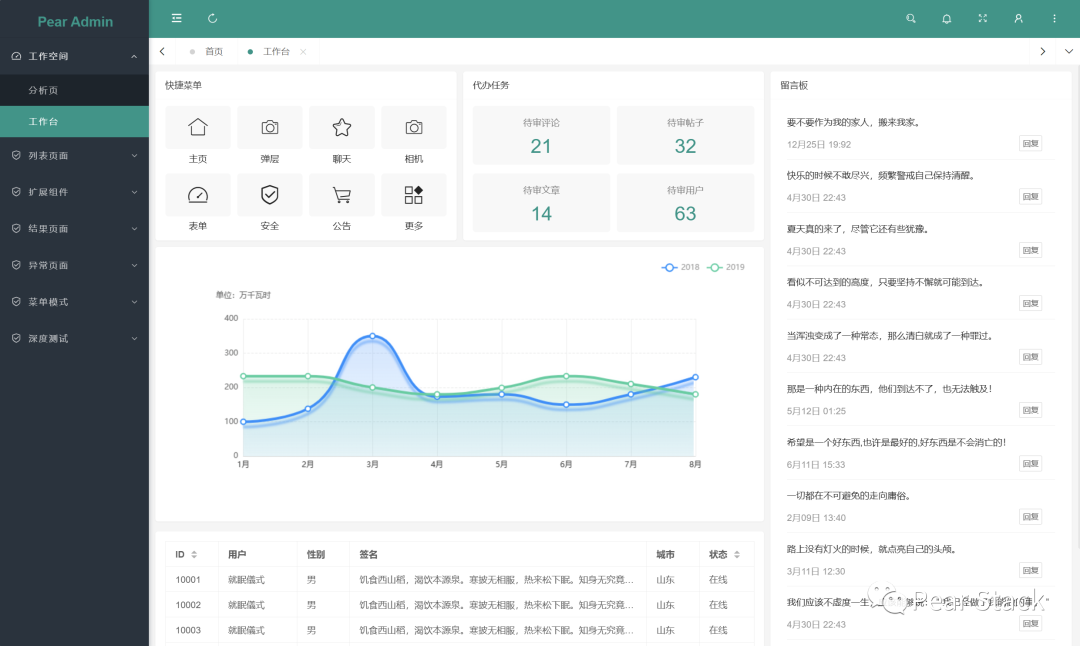Viewport: 1080px width, 646px height.
Task: Click the refresh icon in header
Action: [212, 19]
